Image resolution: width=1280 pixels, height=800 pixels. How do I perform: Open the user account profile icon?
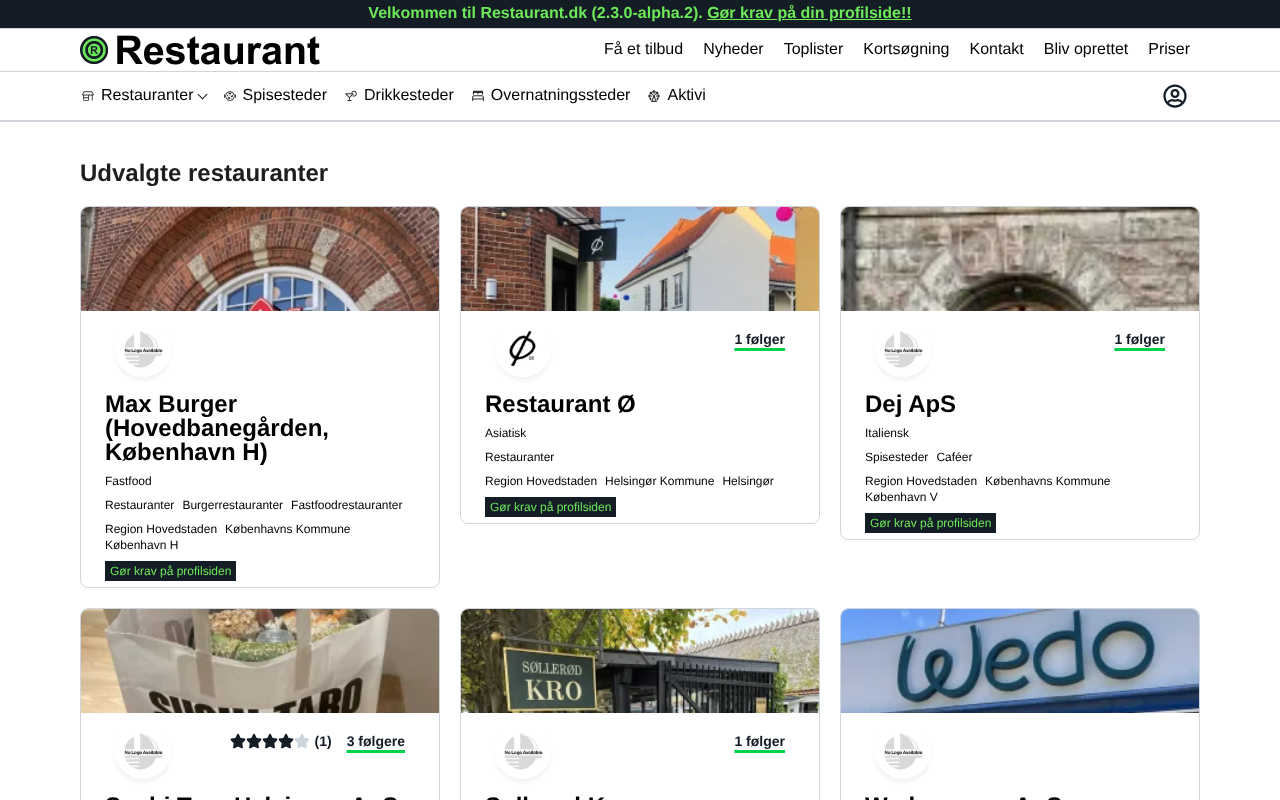click(x=1174, y=96)
